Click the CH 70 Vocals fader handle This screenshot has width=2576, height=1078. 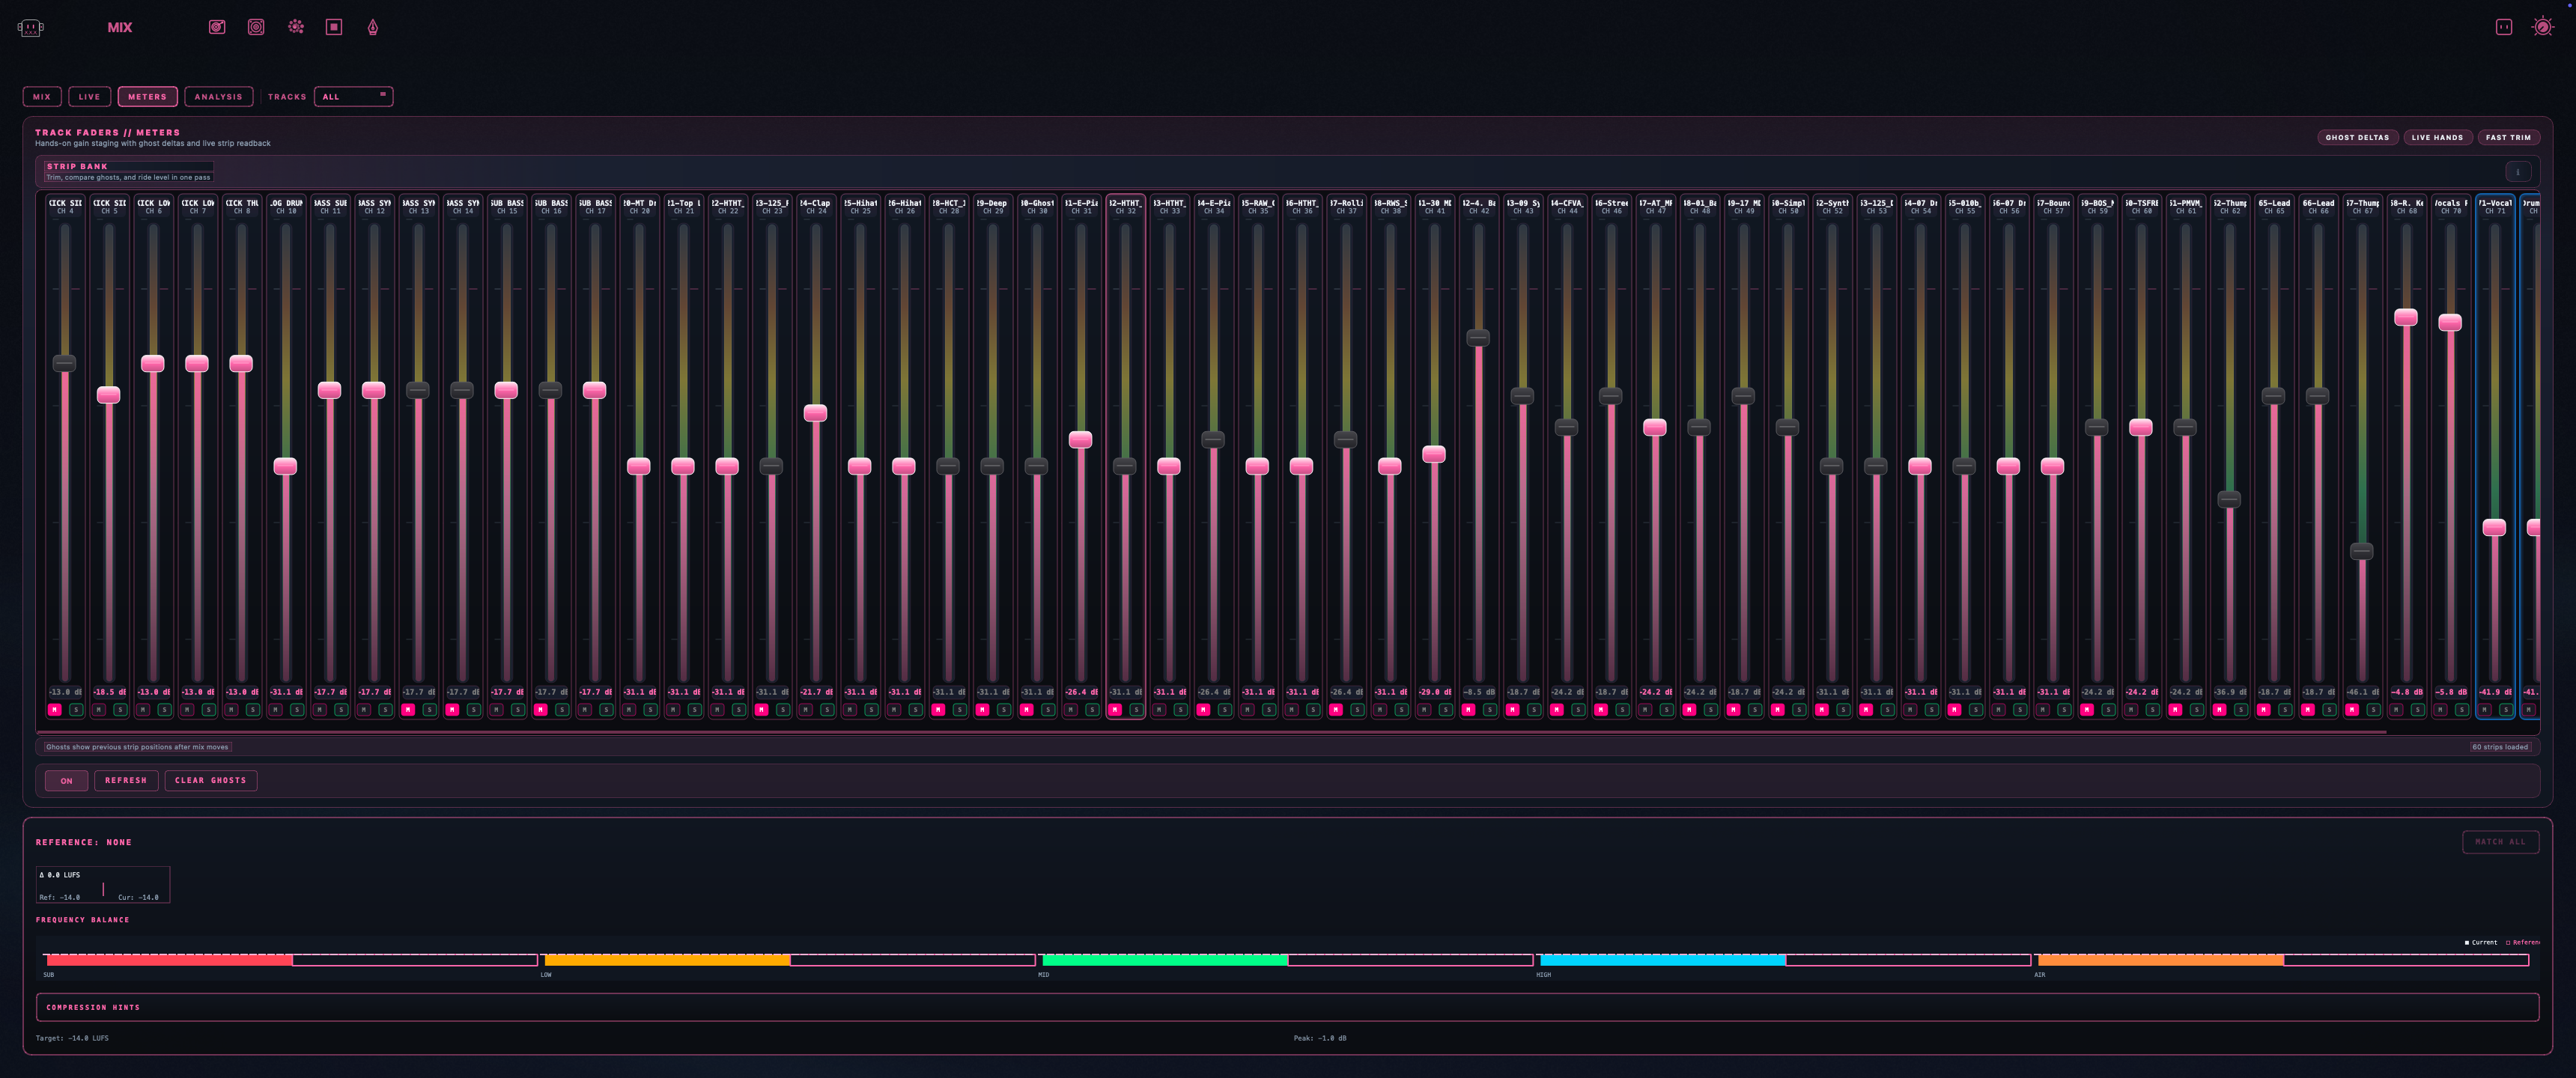pos(2449,323)
